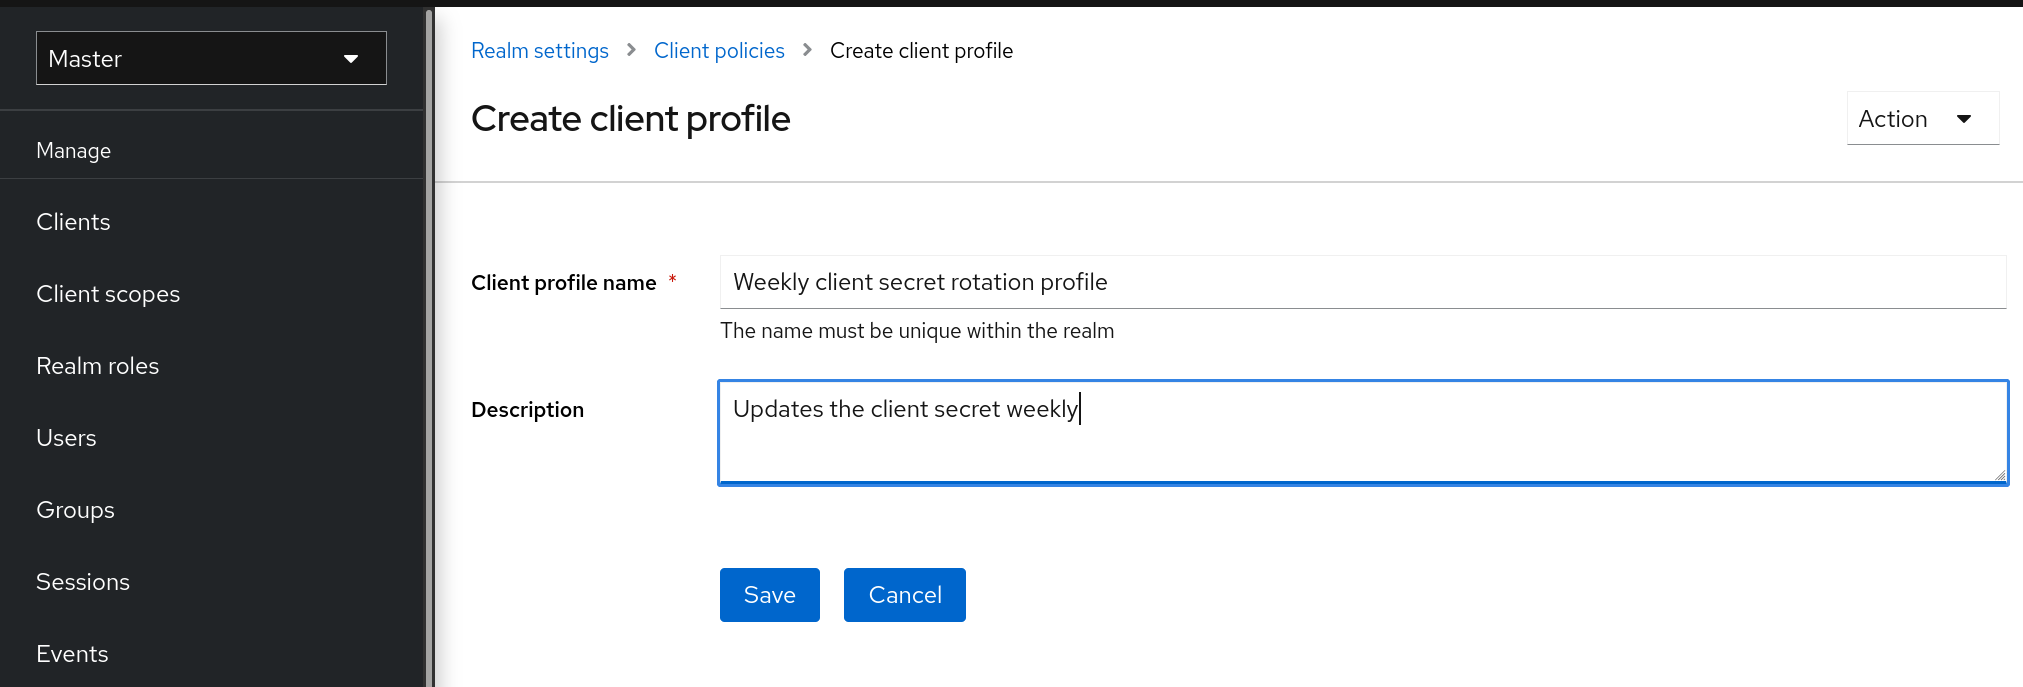The height and width of the screenshot is (687, 2023).
Task: Grab the Description textarea resize handle
Action: [x=1999, y=475]
